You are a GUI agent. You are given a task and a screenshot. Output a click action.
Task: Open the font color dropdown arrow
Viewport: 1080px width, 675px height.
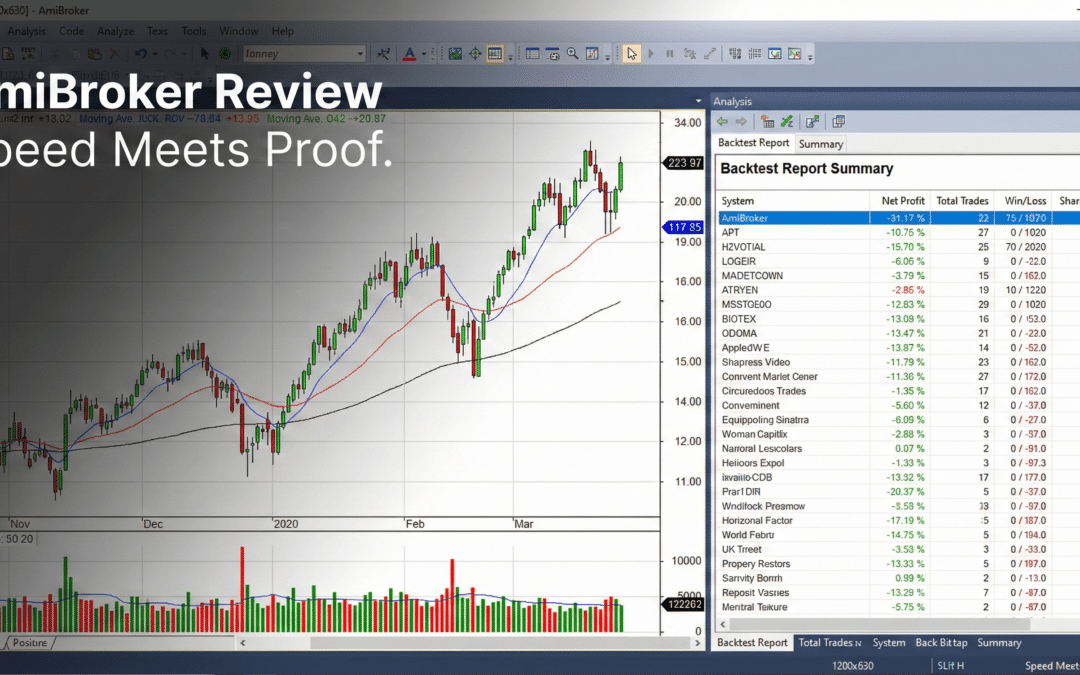click(424, 54)
